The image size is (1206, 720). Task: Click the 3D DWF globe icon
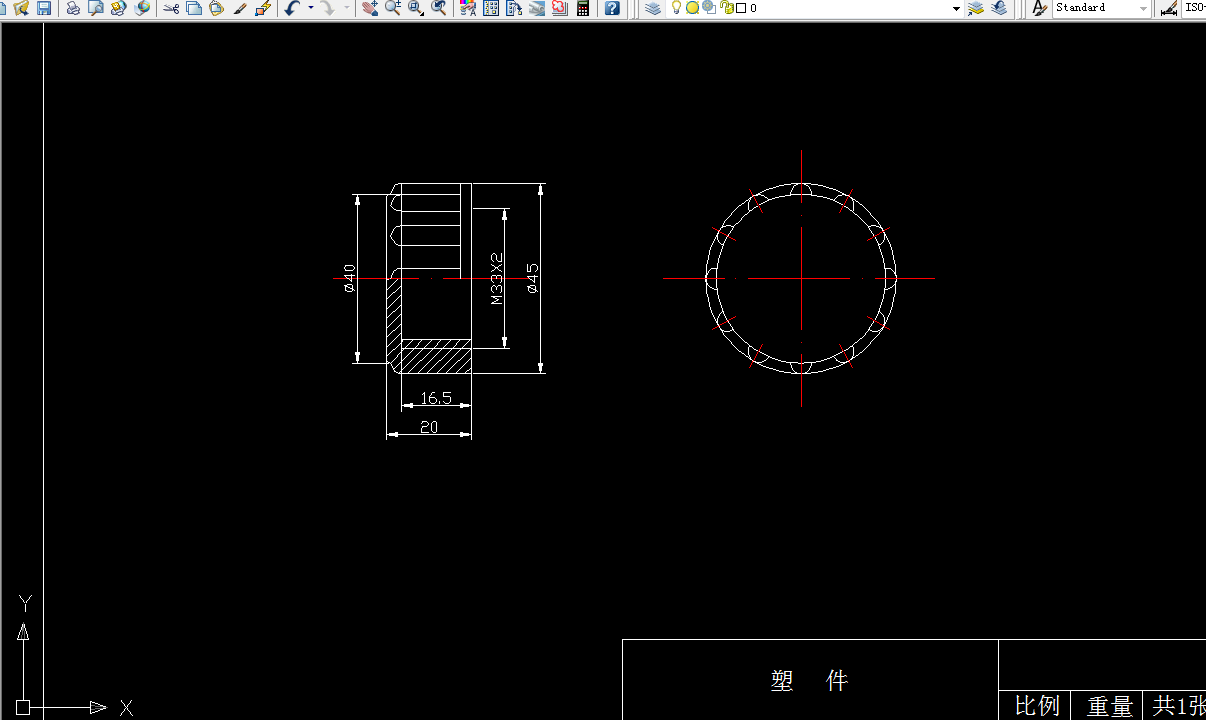142,8
